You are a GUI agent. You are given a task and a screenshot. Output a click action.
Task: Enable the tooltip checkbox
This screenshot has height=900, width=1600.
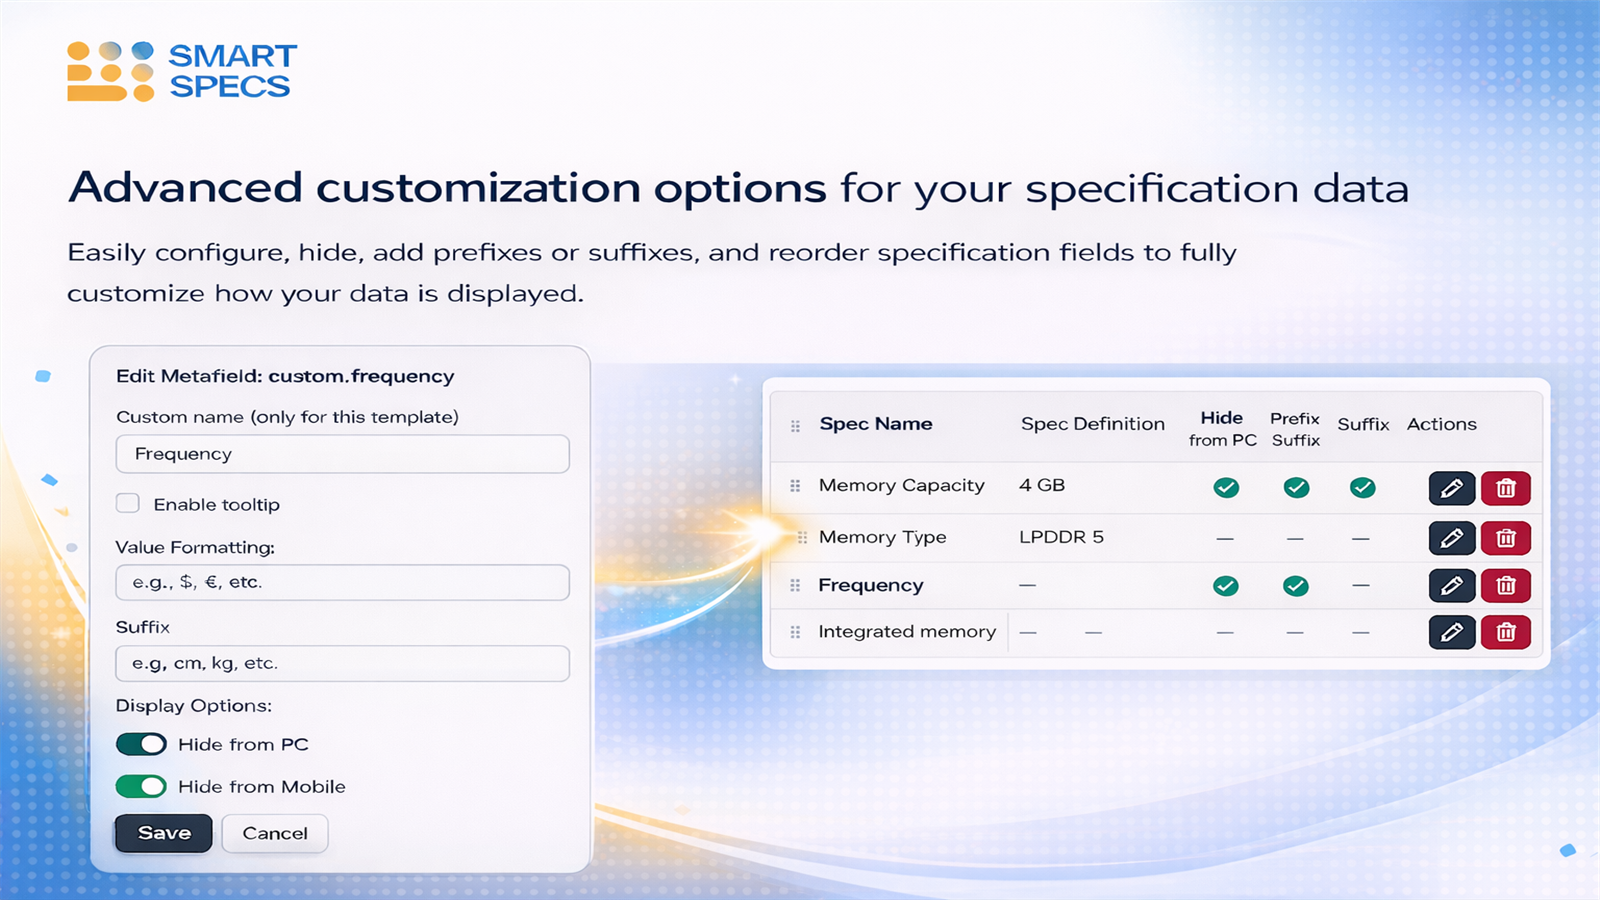pos(128,503)
